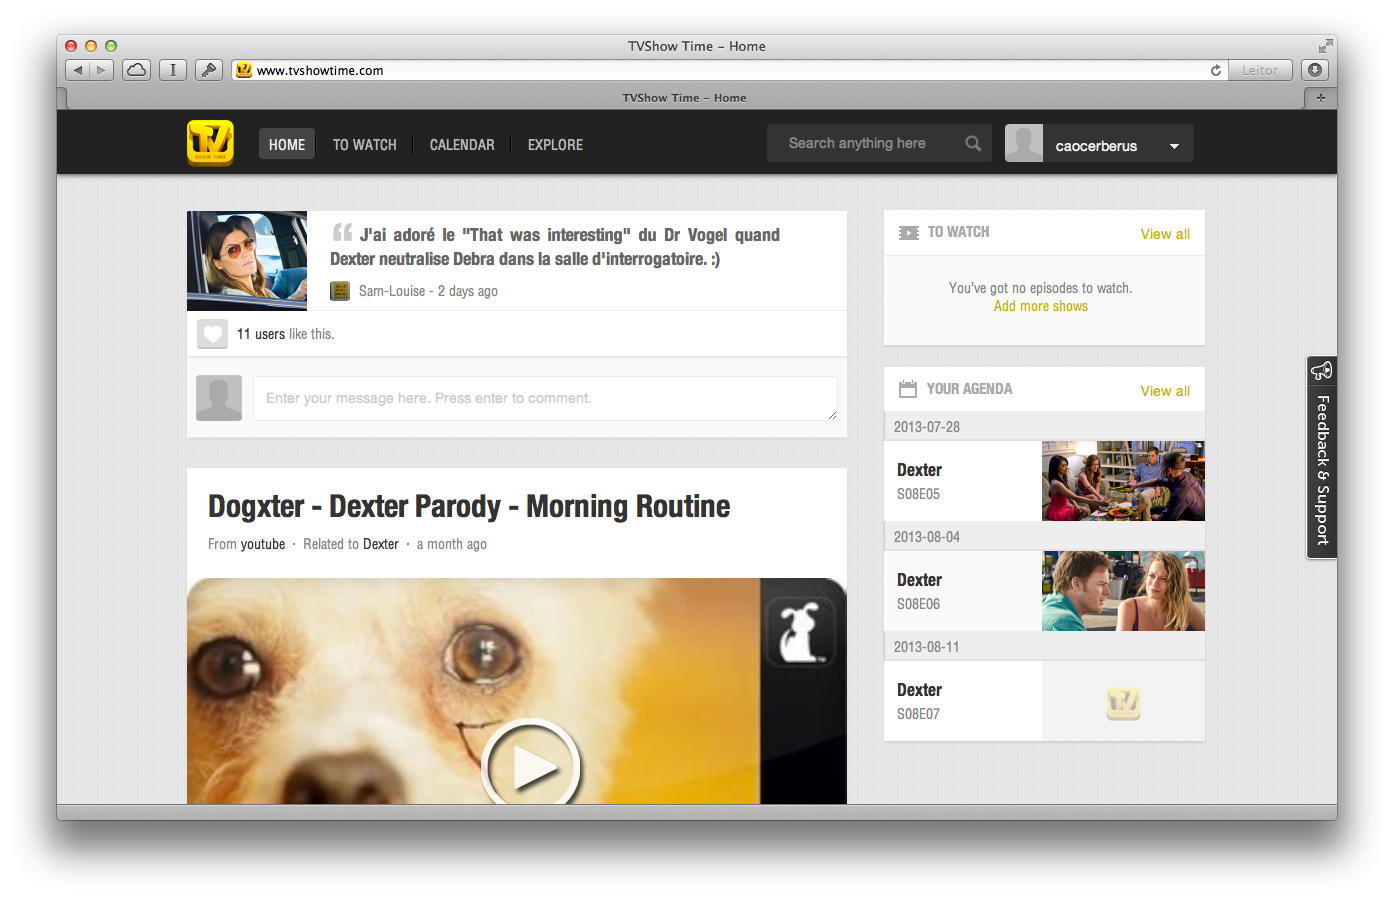1394x899 pixels.
Task: Switch to the EXPLORE tab
Action: [x=555, y=144]
